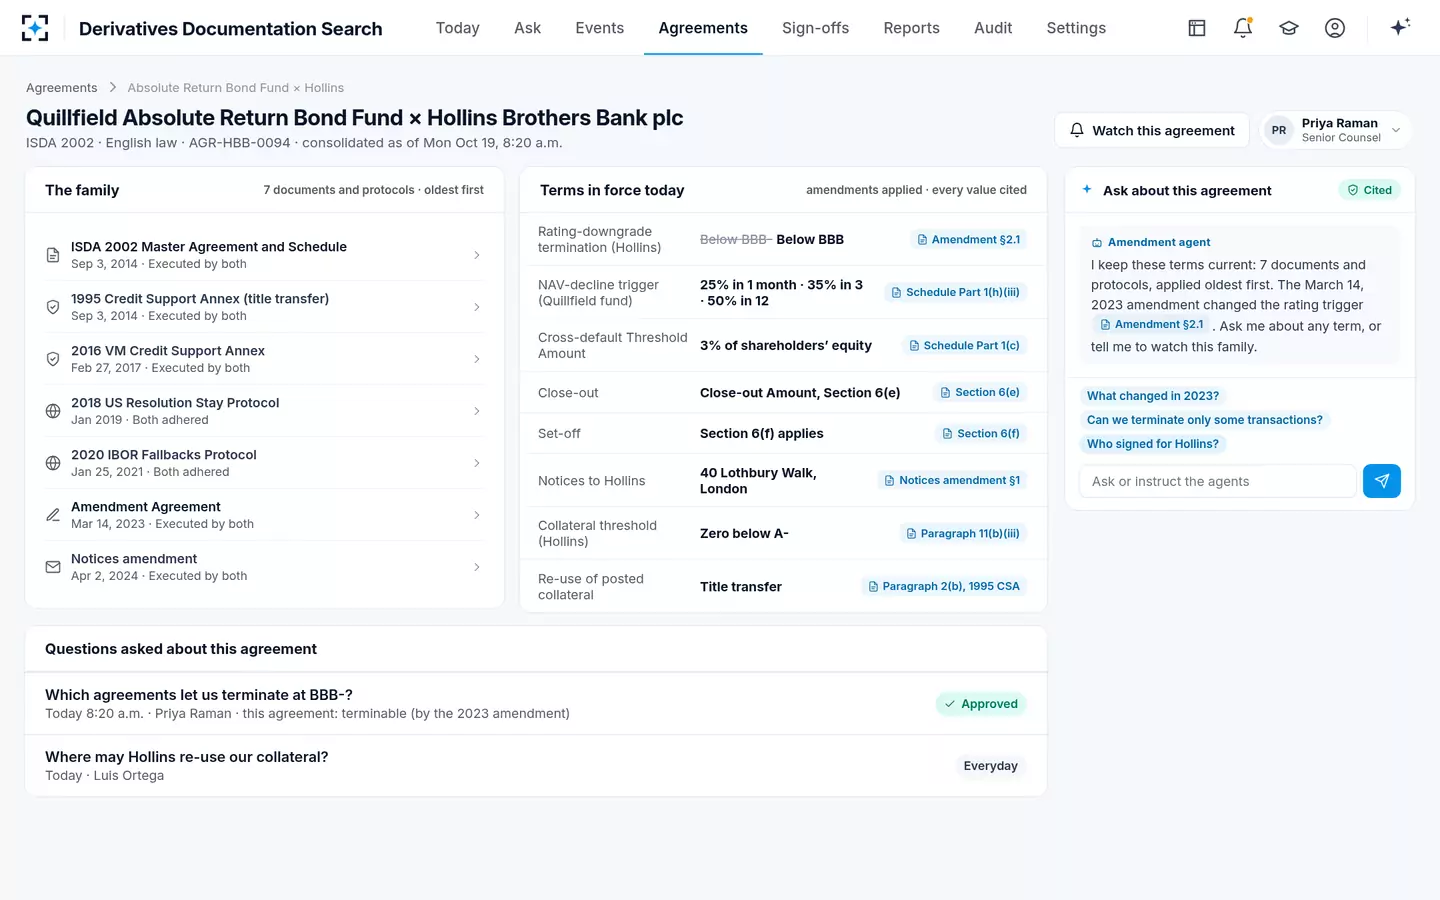
Task: Expand 2016 VM Credit Support Annex chevron
Action: click(x=477, y=359)
